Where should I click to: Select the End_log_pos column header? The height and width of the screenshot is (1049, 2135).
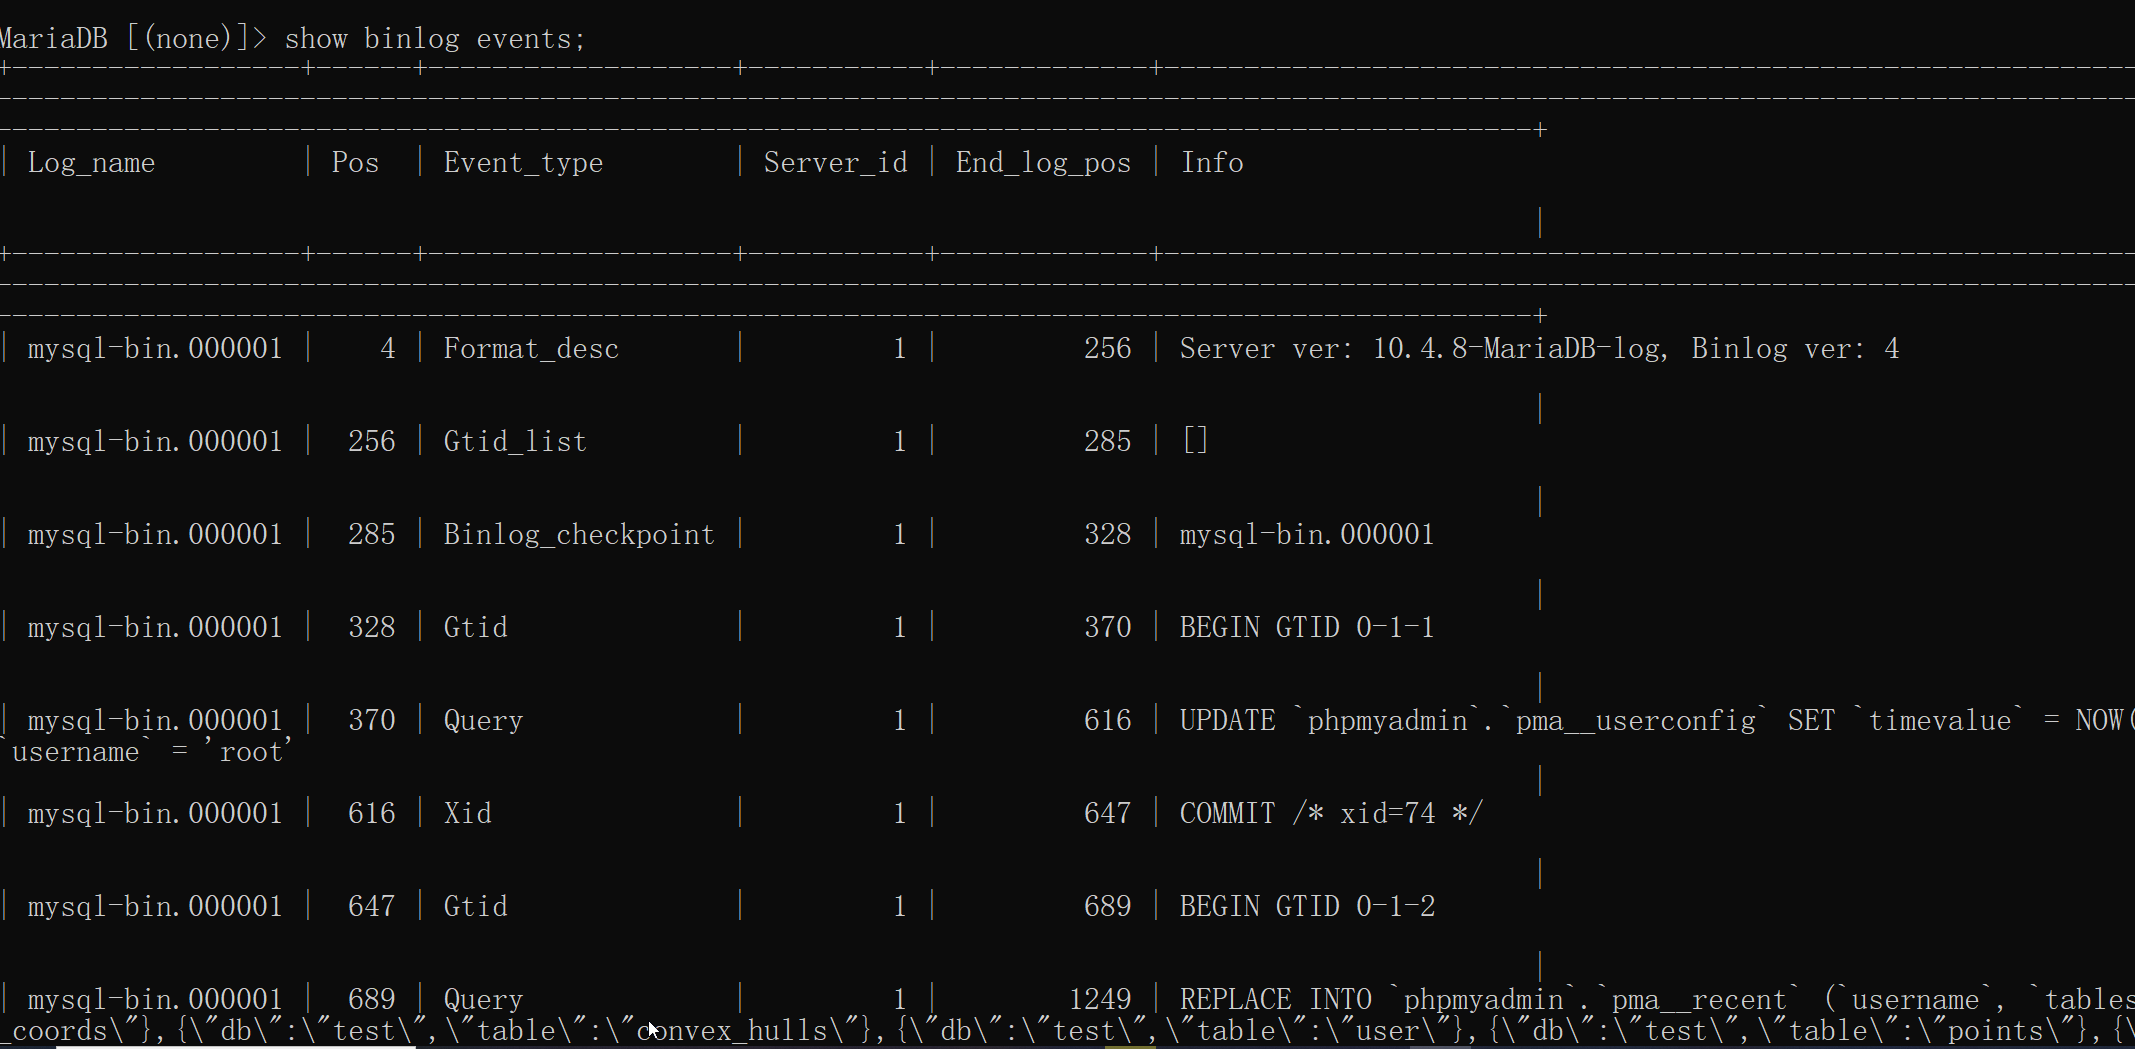click(x=1043, y=162)
